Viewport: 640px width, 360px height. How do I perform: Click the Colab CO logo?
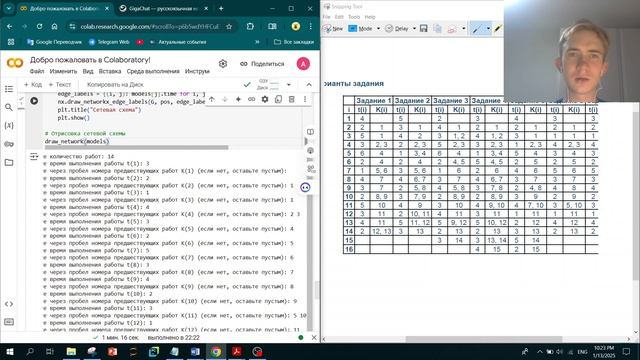[x=15, y=63]
